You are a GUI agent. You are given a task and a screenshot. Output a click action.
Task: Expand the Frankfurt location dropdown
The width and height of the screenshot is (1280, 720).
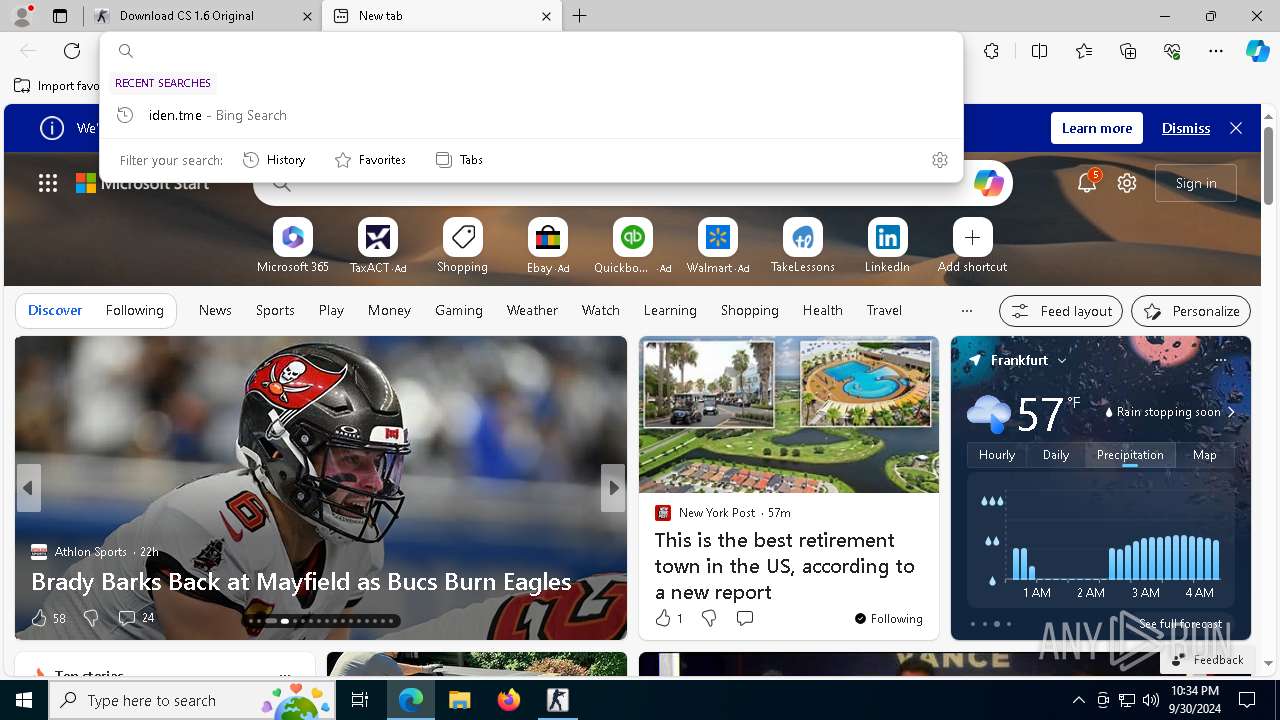pos(1062,360)
